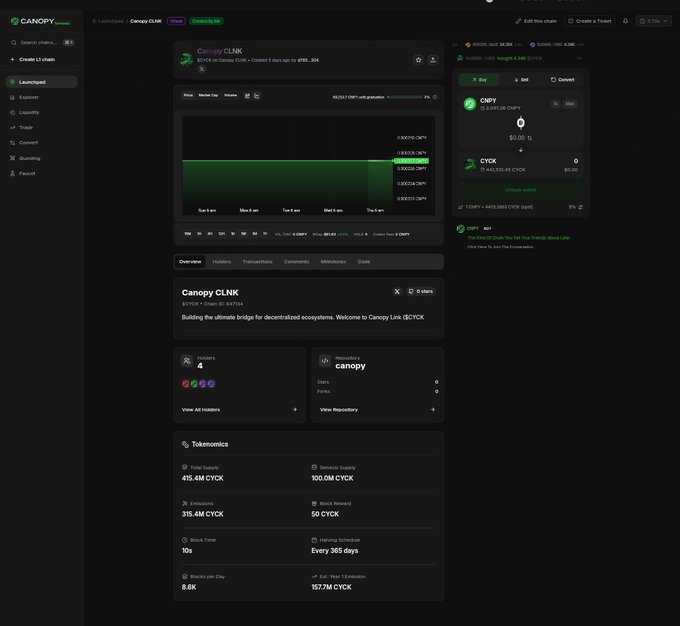Select the Market Cap chart mode
Screen dimensions: 680x626
click(x=208, y=95)
